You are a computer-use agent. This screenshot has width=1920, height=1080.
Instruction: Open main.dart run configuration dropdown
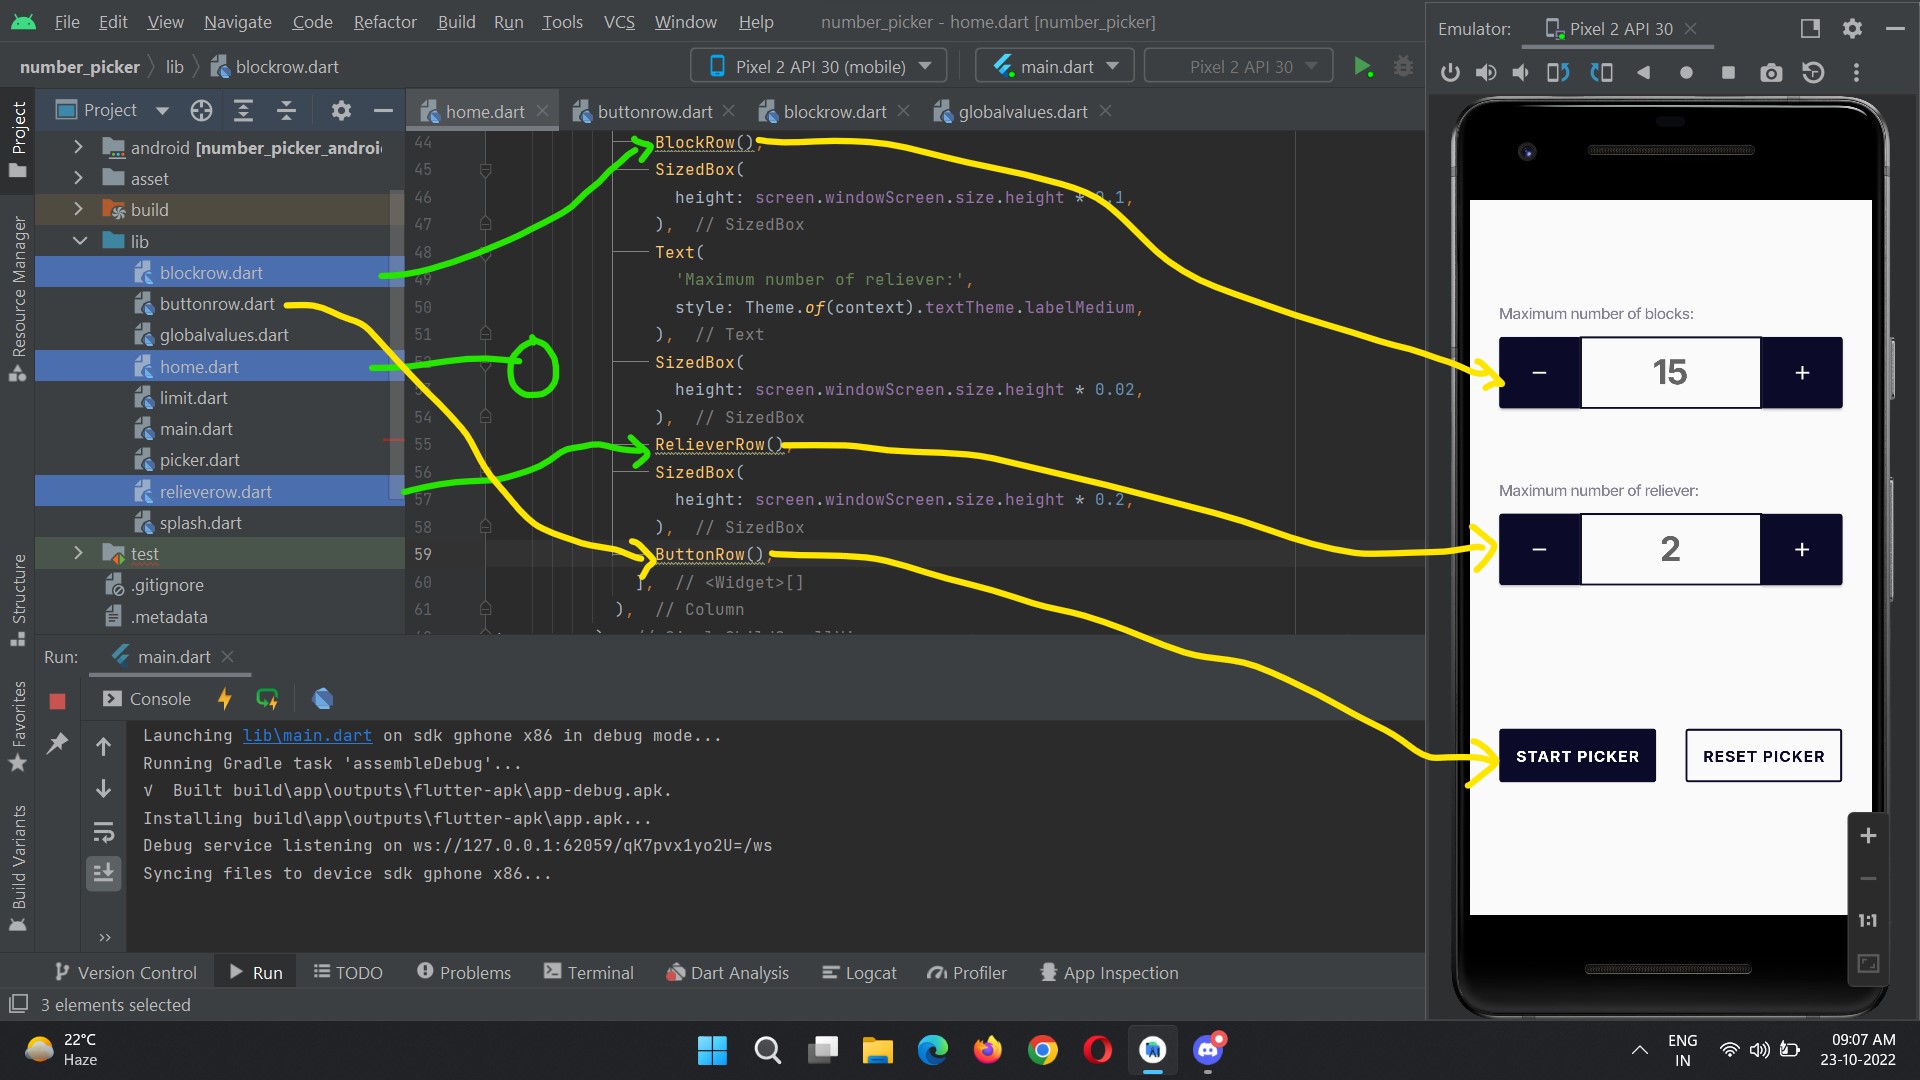(1054, 66)
